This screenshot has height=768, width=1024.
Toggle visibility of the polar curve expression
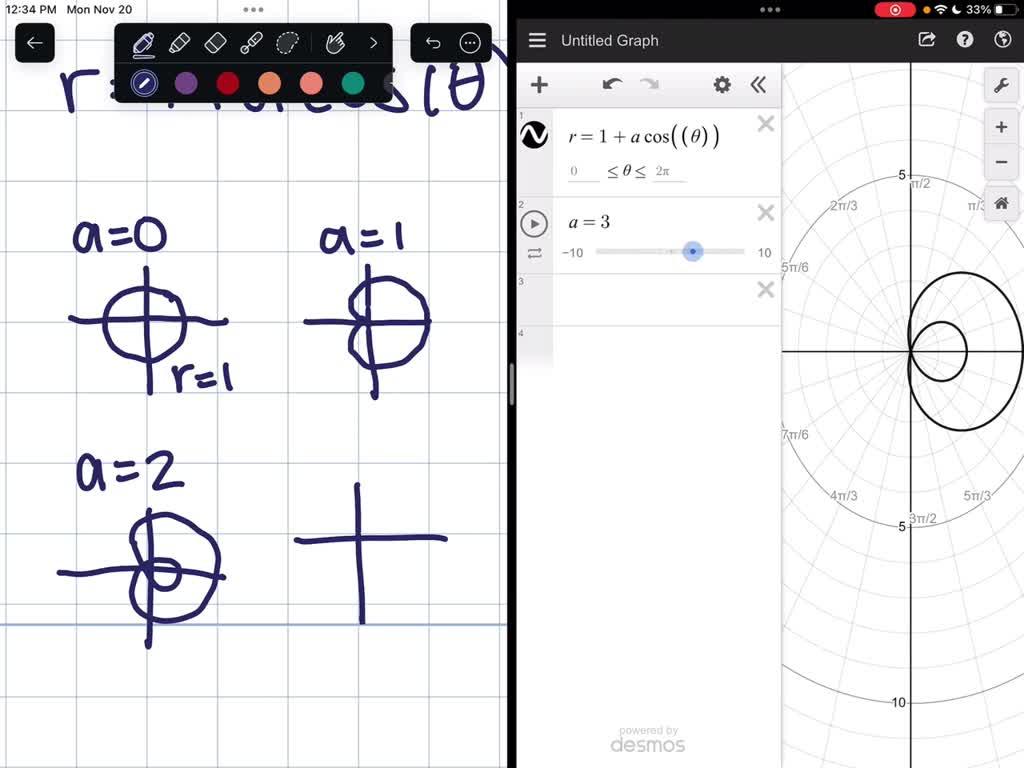point(534,135)
